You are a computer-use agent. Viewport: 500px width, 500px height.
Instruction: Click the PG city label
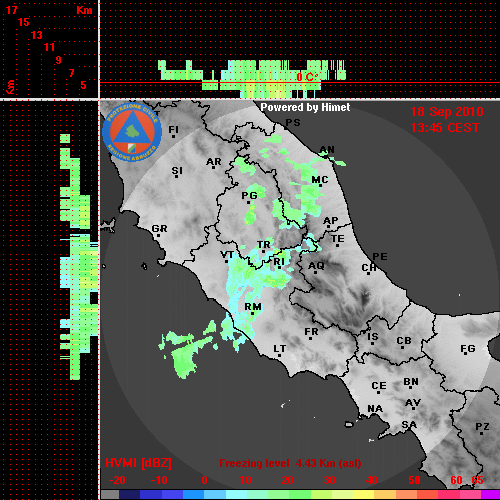coord(249,196)
